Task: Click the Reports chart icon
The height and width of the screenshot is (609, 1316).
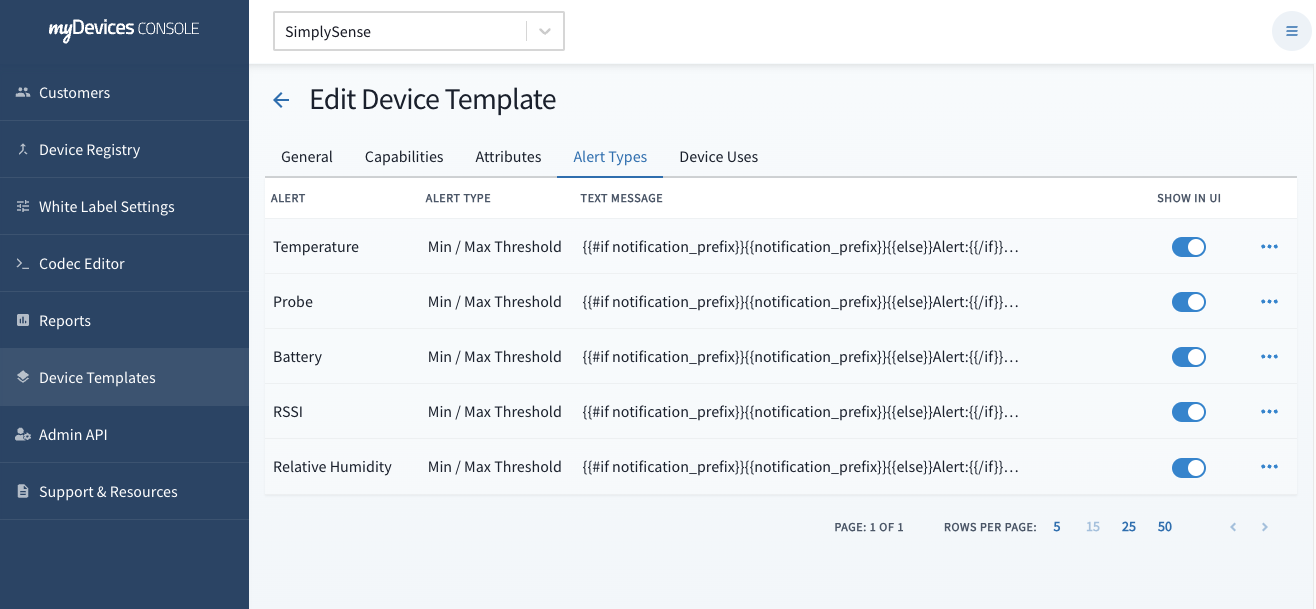Action: click(x=23, y=321)
